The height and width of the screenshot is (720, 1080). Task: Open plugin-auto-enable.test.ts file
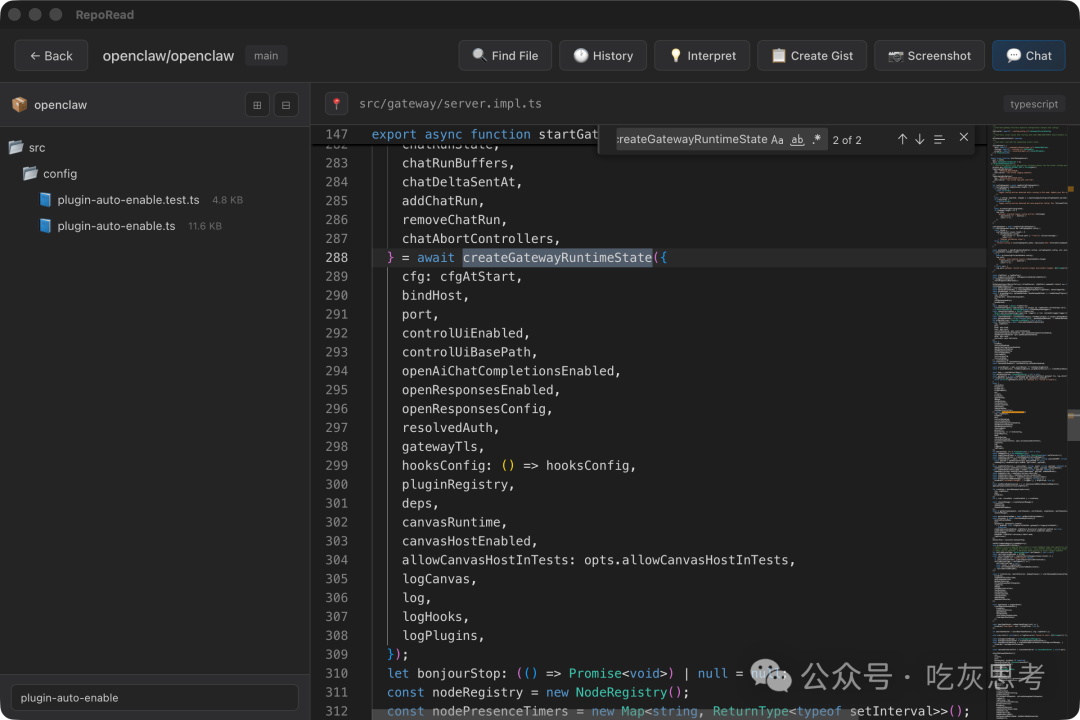click(128, 200)
